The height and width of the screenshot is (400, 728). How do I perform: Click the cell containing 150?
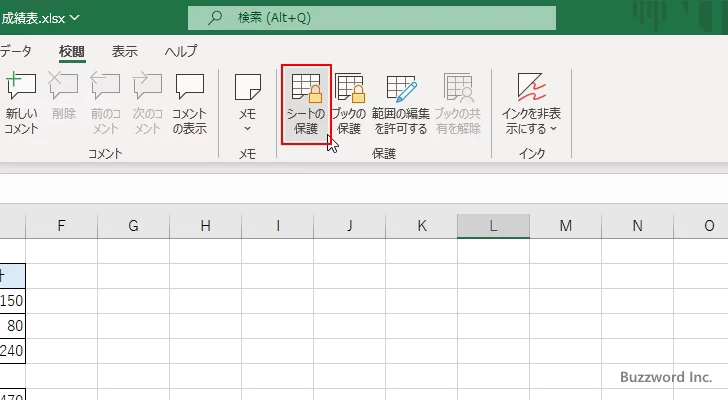click(12, 301)
